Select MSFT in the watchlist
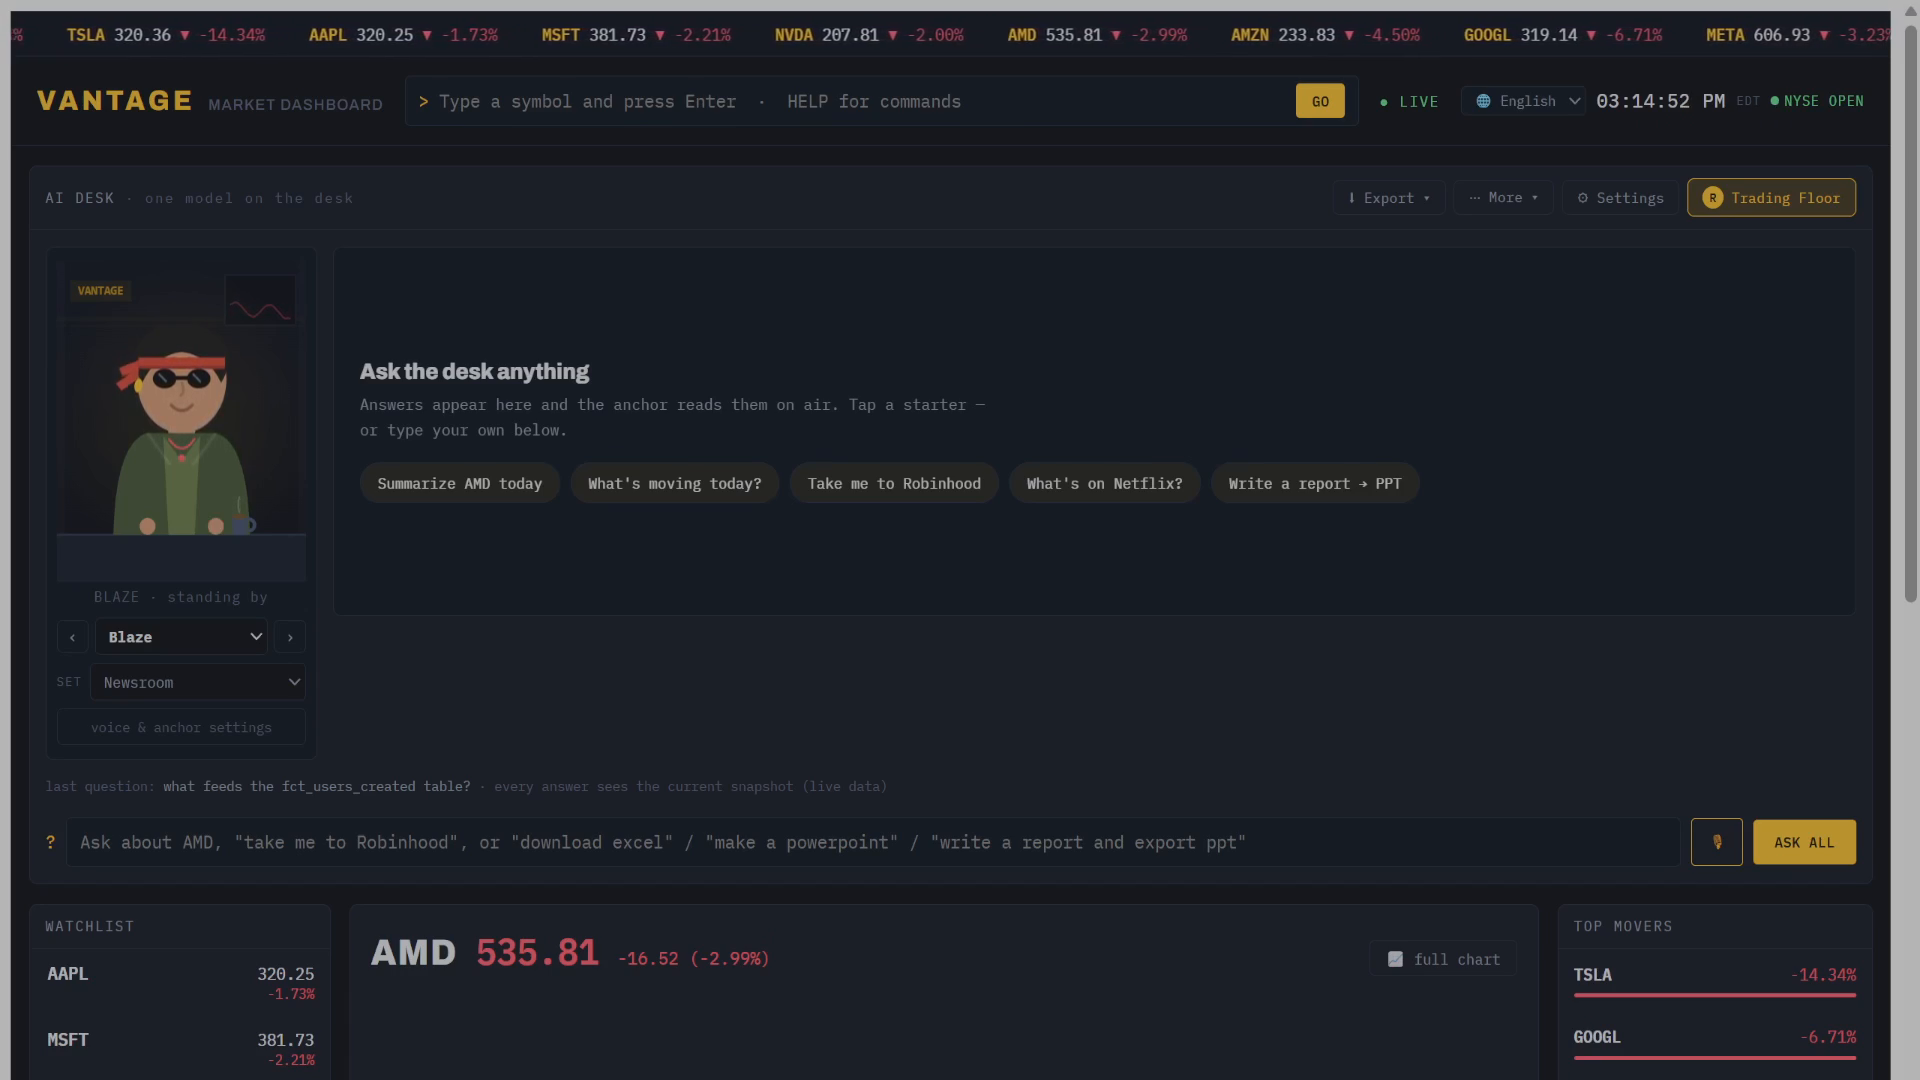The image size is (1920, 1080). [x=181, y=1049]
